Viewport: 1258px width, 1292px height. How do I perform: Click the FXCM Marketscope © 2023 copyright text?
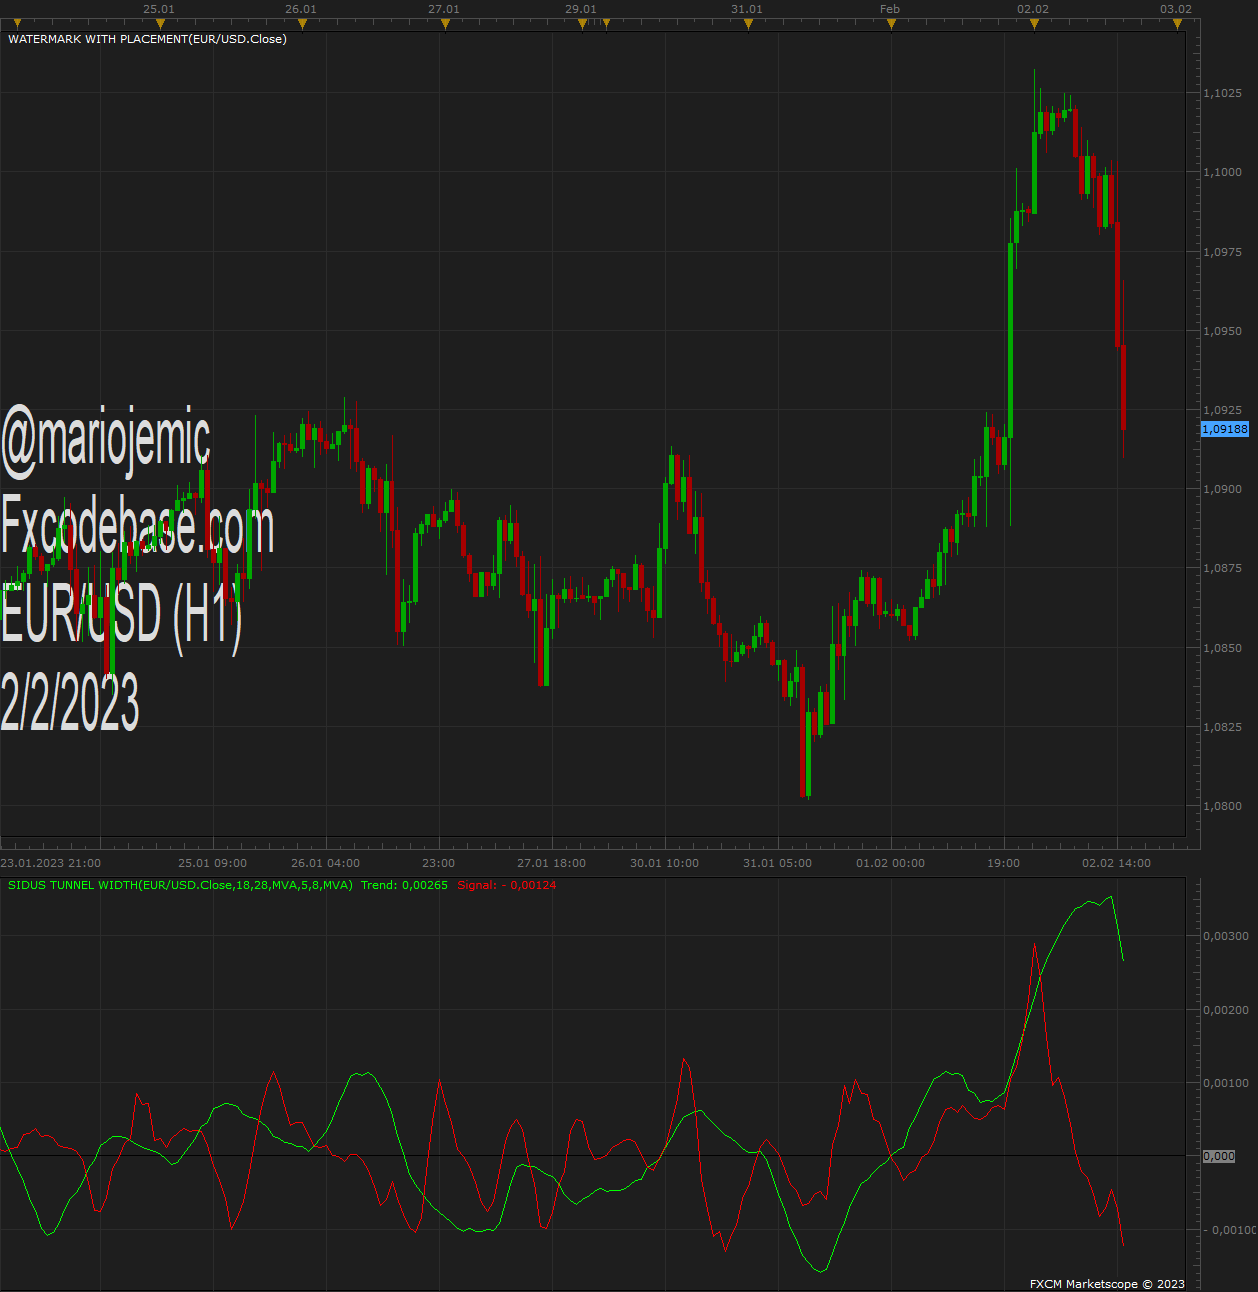coord(1107,1284)
